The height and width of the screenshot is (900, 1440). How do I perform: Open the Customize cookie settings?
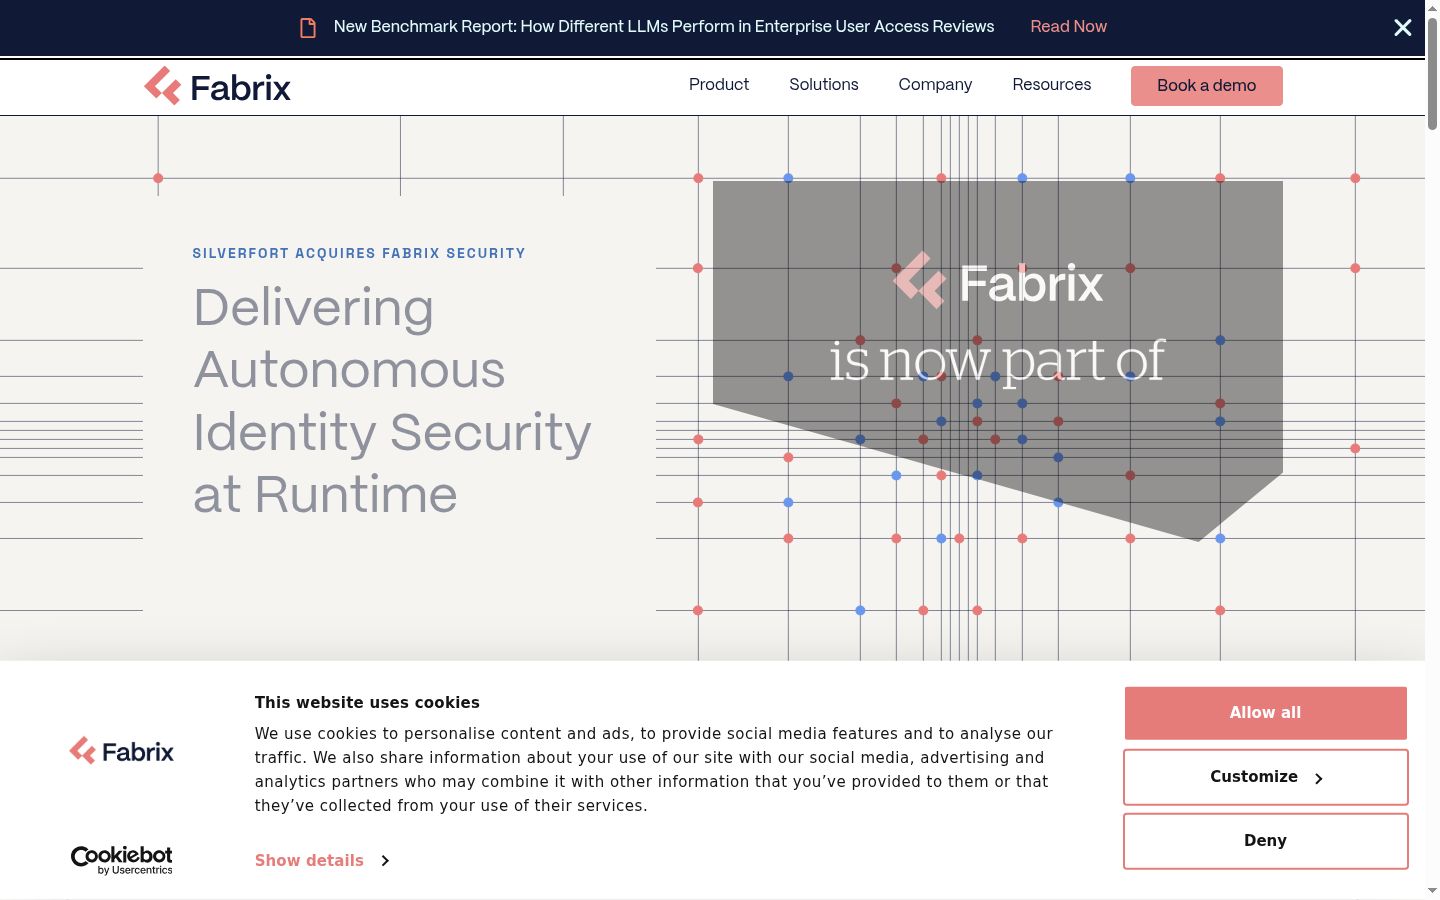click(x=1266, y=777)
